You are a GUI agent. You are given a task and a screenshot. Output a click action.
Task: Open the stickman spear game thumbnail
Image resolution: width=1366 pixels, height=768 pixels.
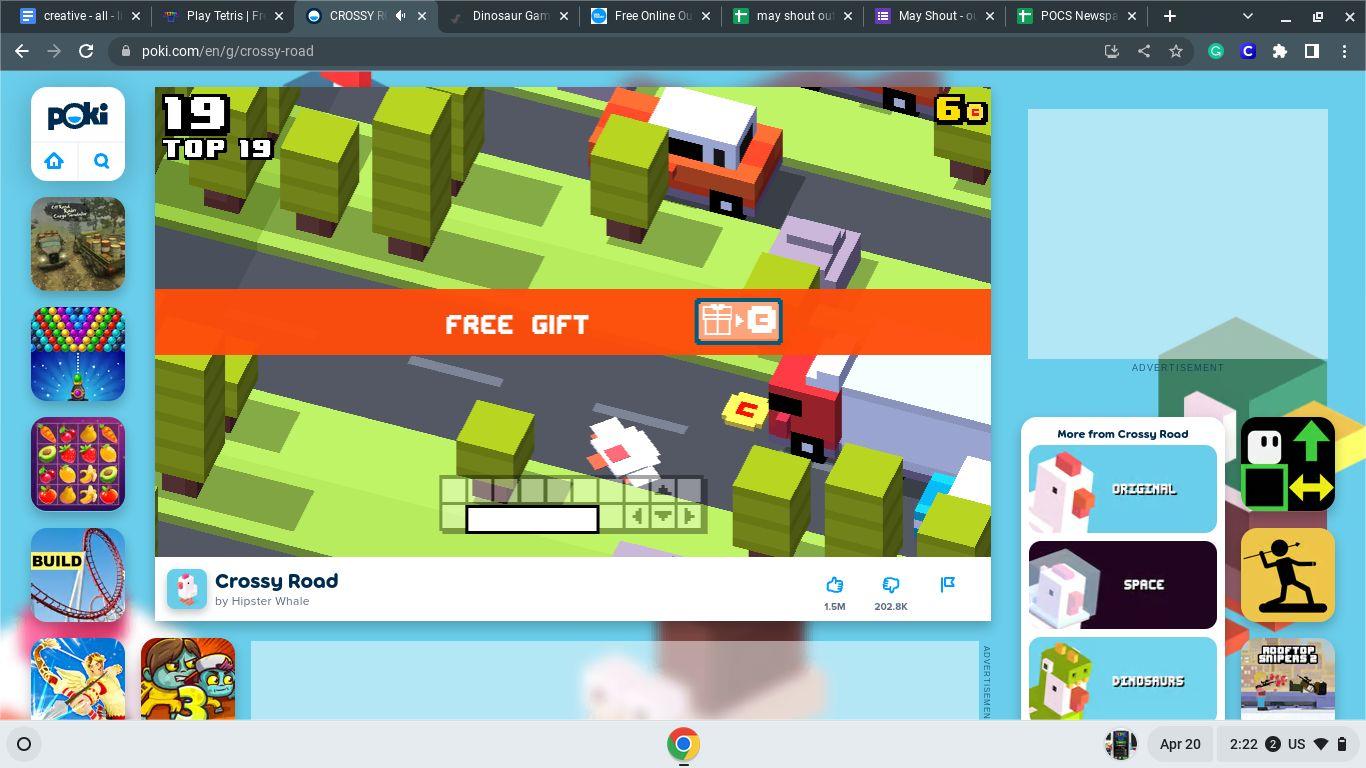[x=1288, y=575]
